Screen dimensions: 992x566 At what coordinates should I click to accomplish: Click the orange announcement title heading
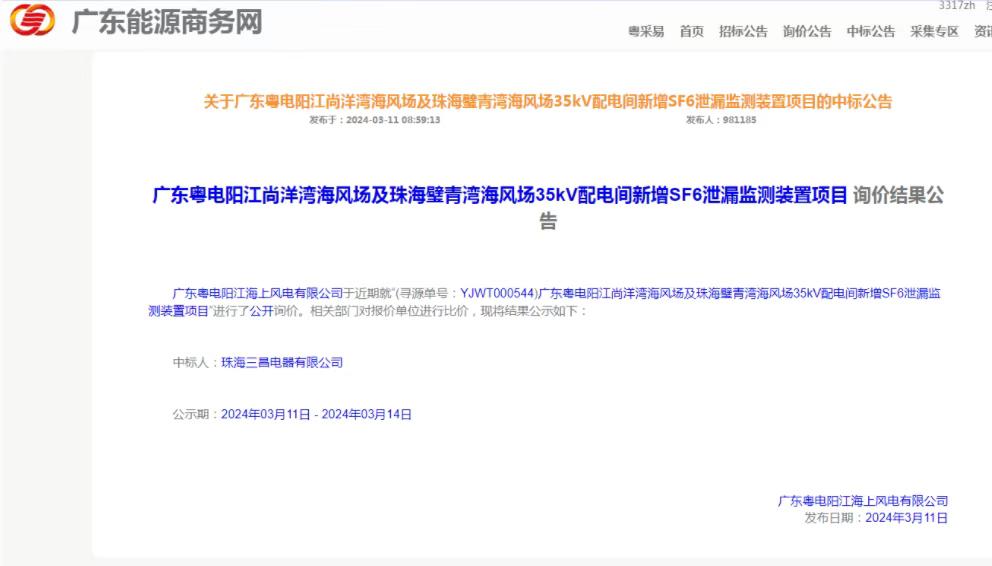tap(547, 101)
